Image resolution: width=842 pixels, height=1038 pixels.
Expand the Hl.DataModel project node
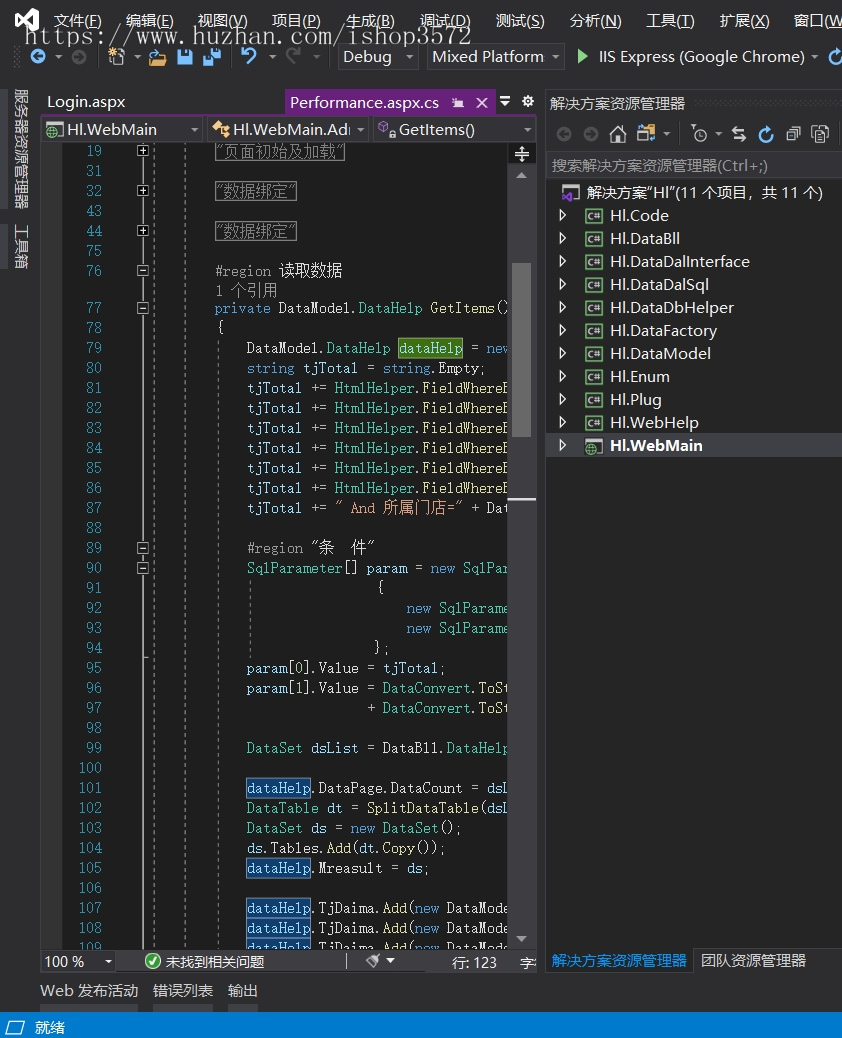click(563, 354)
